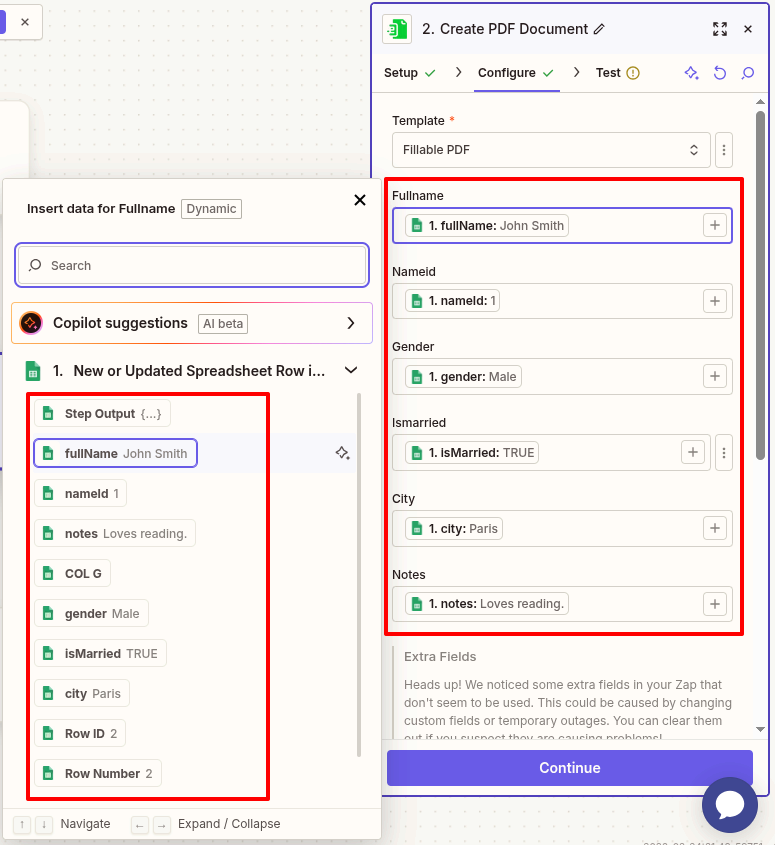Screen dimensions: 775x845
Task: Click the right arrow expand key hint
Action: click(x=161, y=824)
